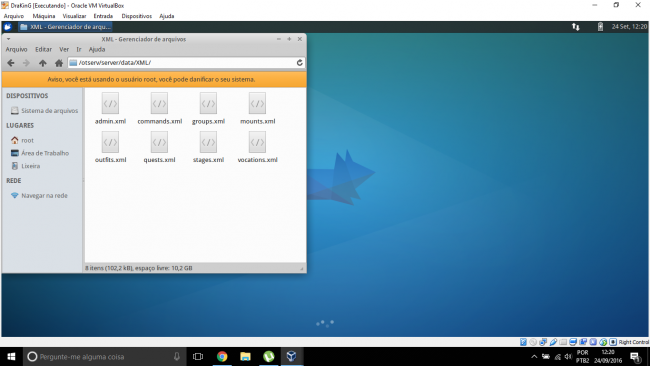Select Navegar na rede in sidebar

pyautogui.click(x=39, y=196)
